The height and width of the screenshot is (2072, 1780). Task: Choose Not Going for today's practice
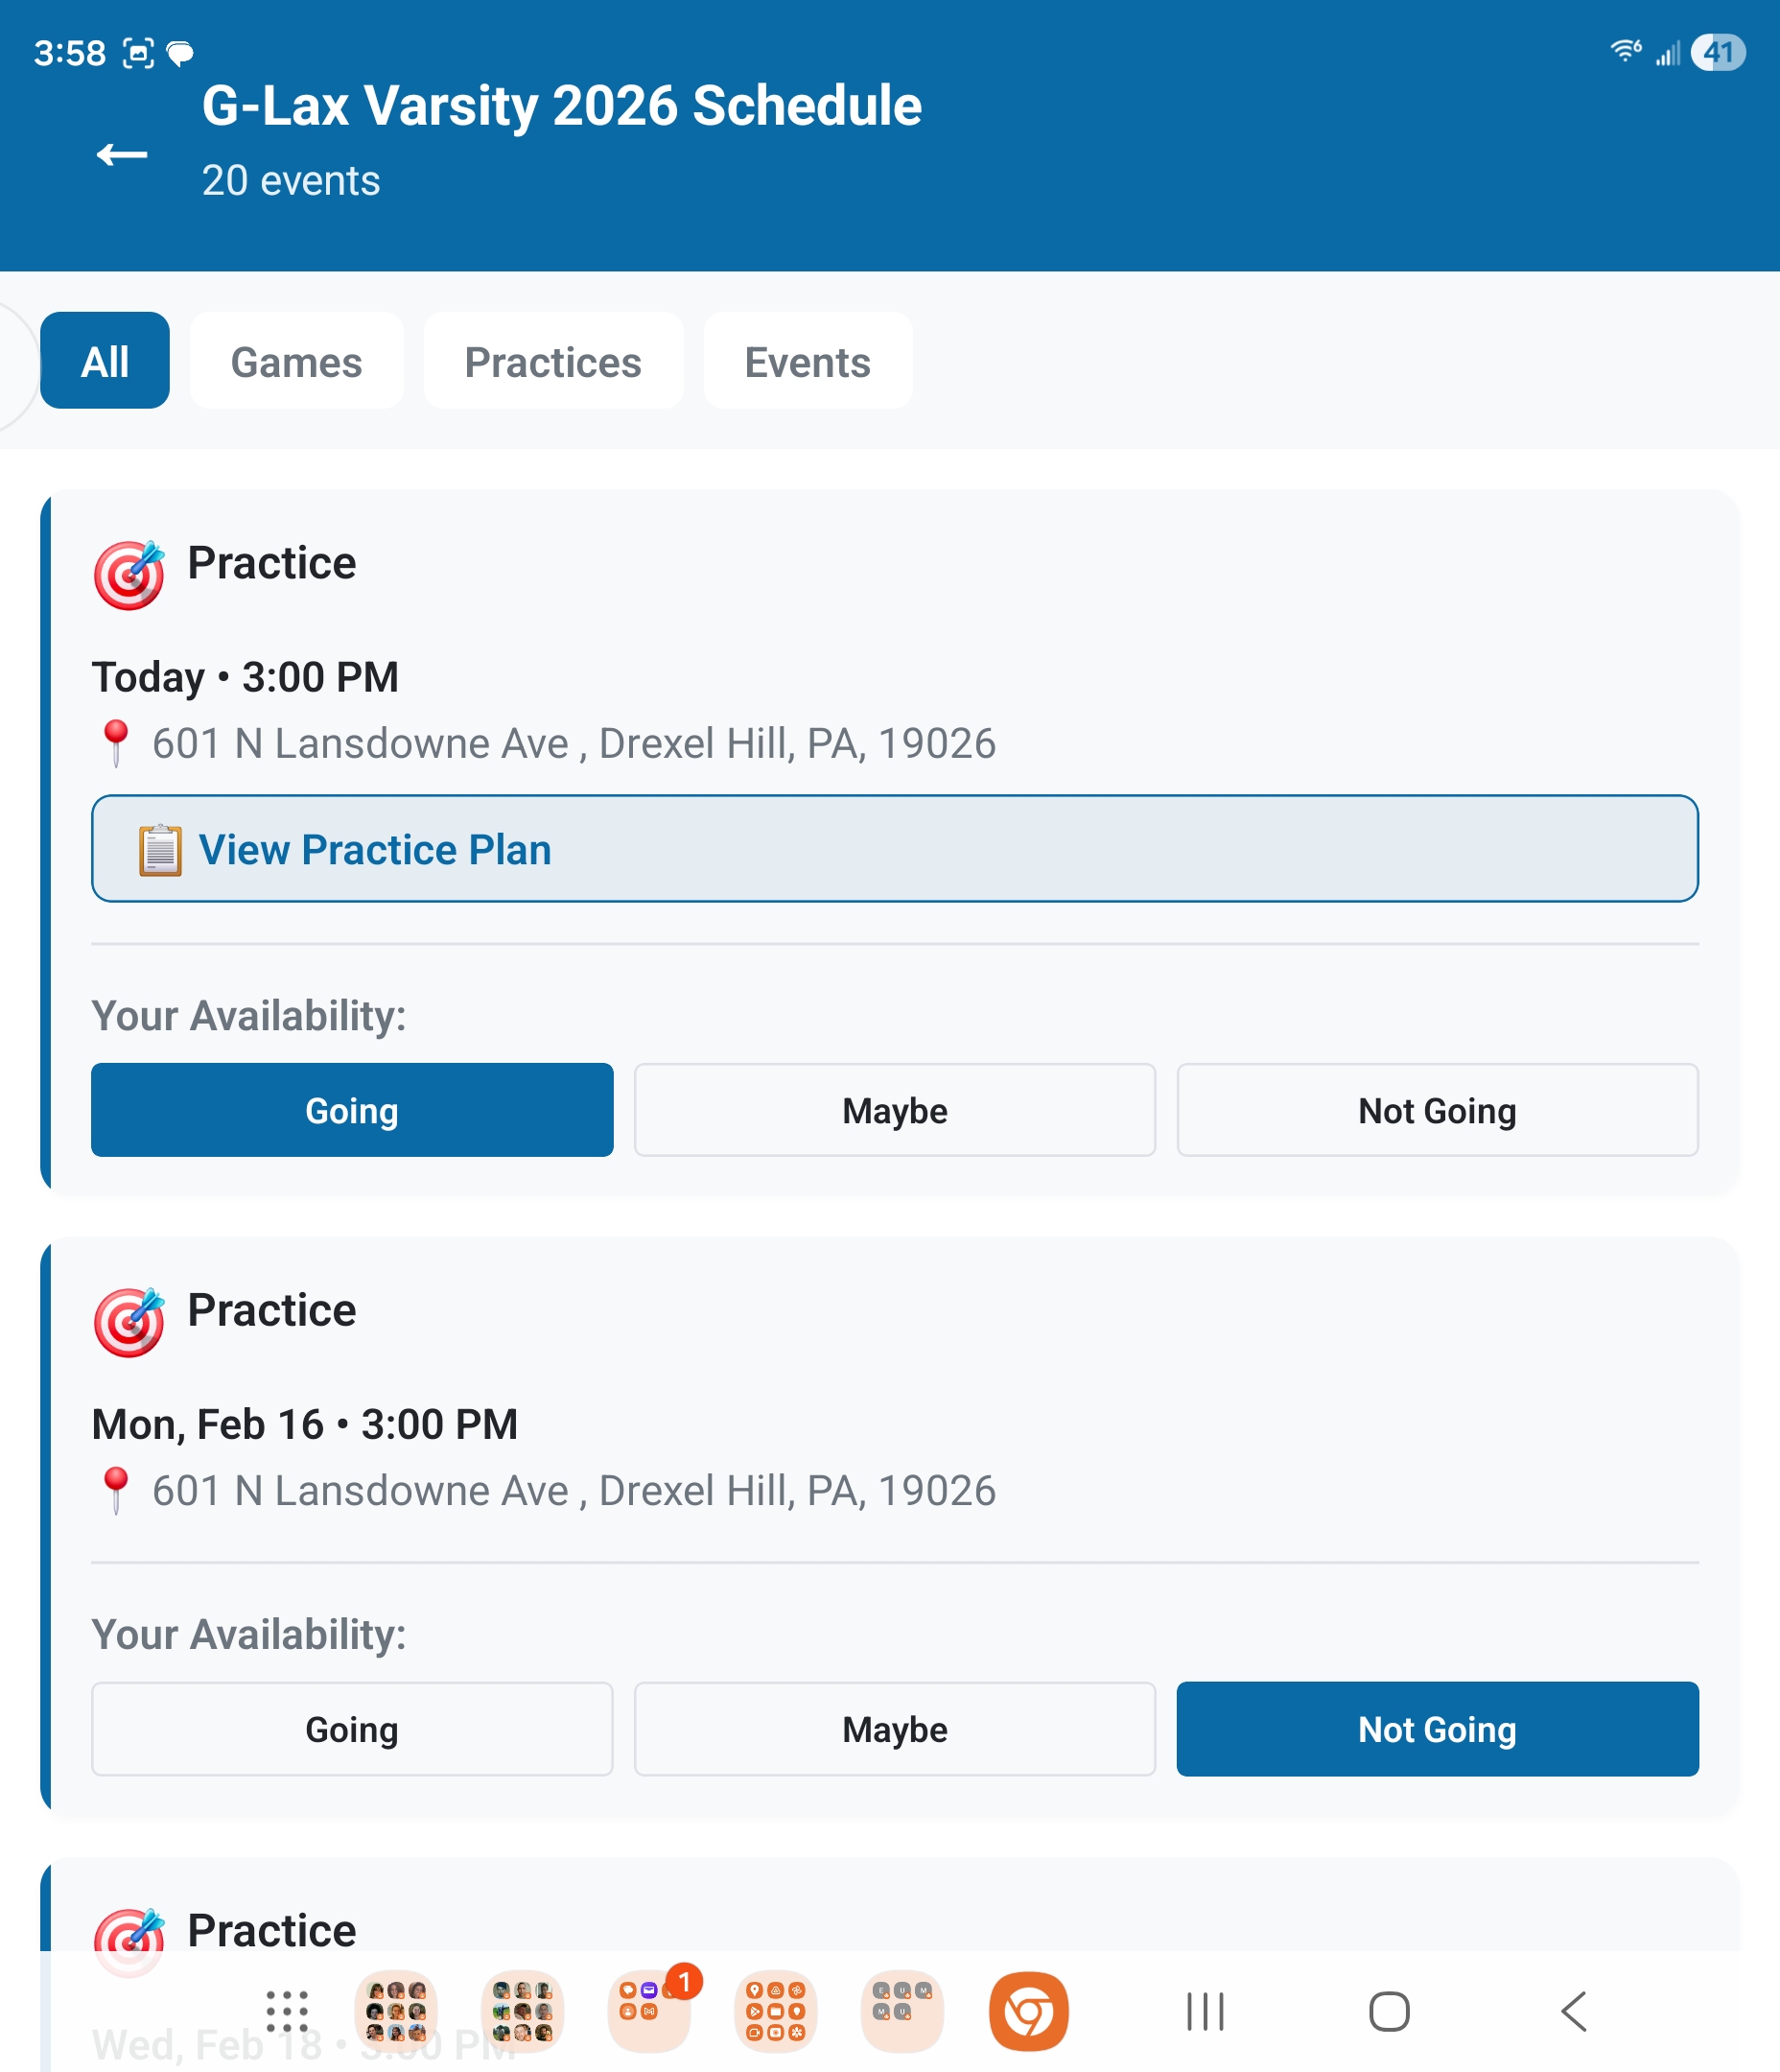pyautogui.click(x=1437, y=1110)
